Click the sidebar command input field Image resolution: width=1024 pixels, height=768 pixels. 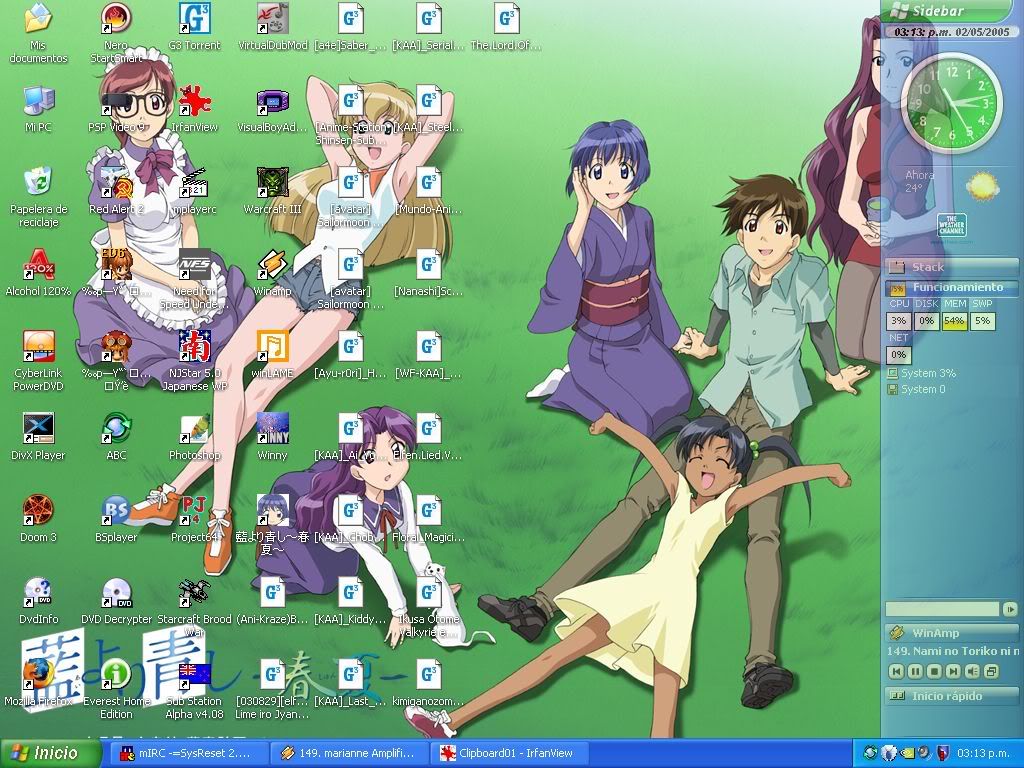point(942,609)
